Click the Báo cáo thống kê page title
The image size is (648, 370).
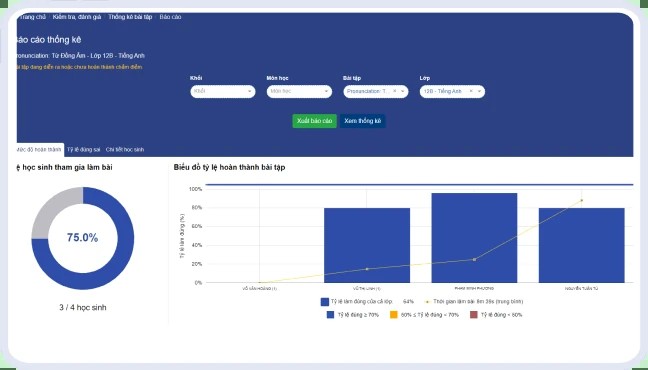tap(48, 40)
